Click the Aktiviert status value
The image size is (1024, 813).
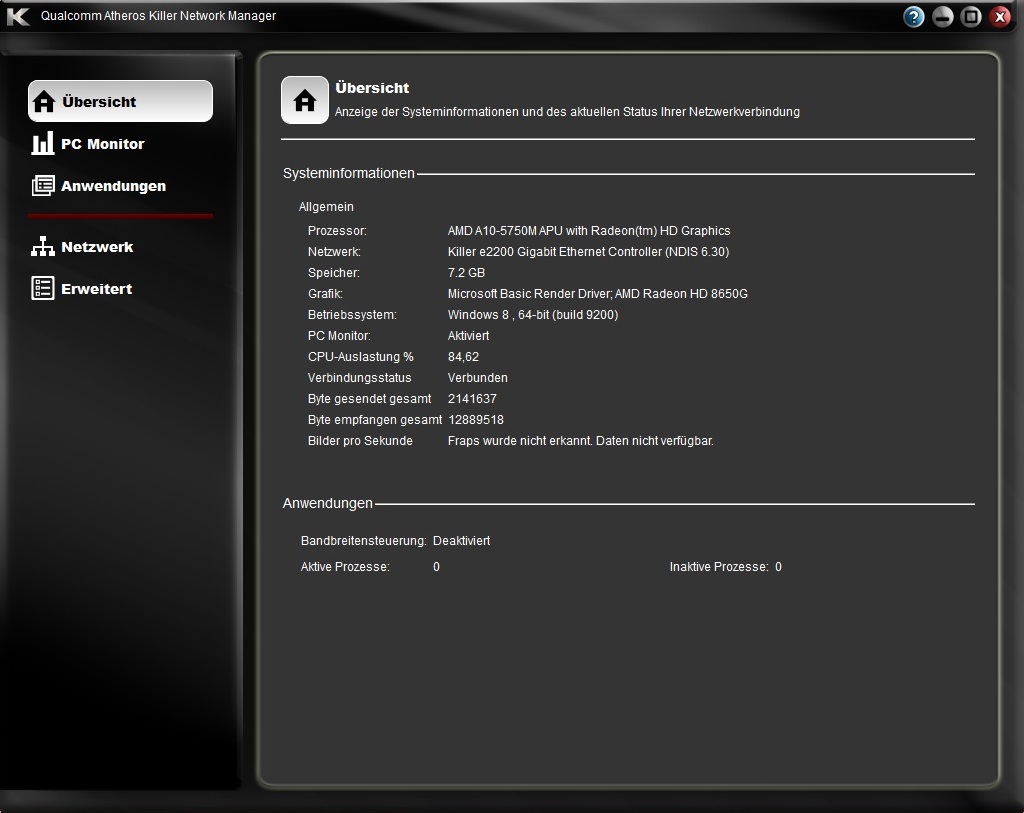(468, 335)
